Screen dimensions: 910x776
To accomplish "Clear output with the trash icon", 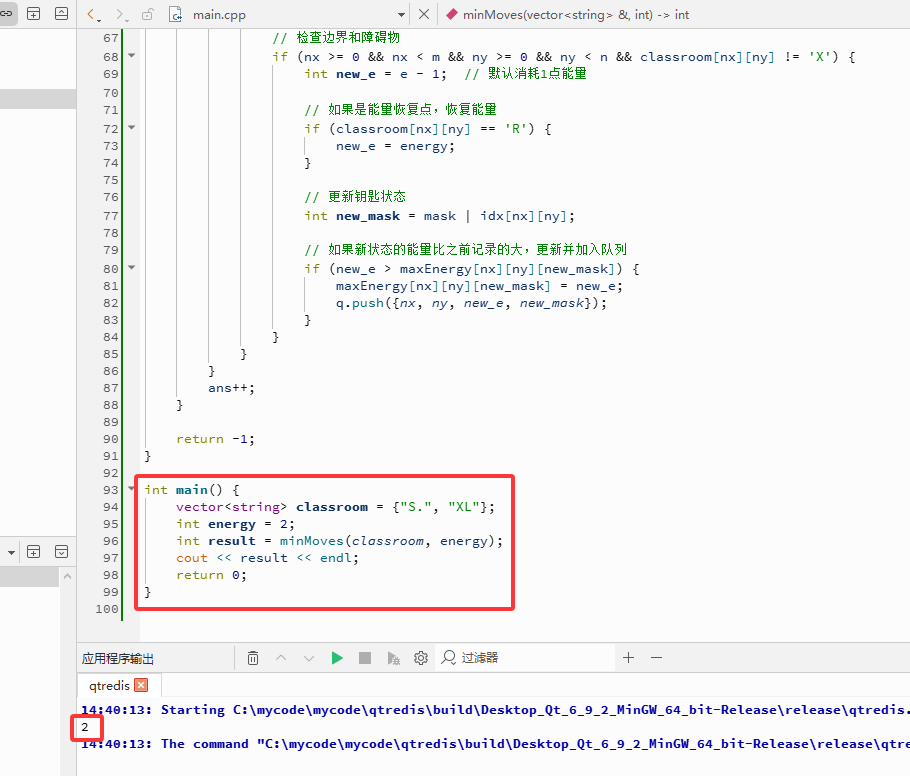I will (x=253, y=658).
